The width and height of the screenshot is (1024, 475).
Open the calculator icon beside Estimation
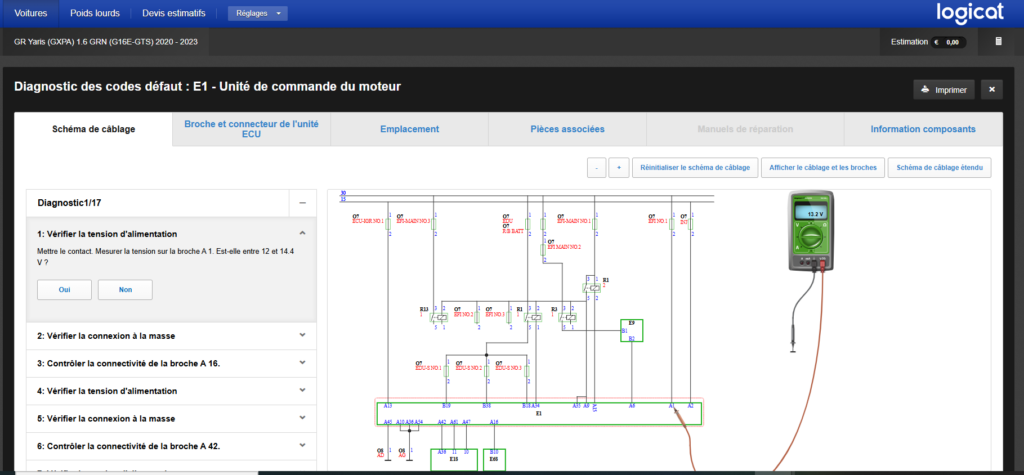pyautogui.click(x=998, y=41)
